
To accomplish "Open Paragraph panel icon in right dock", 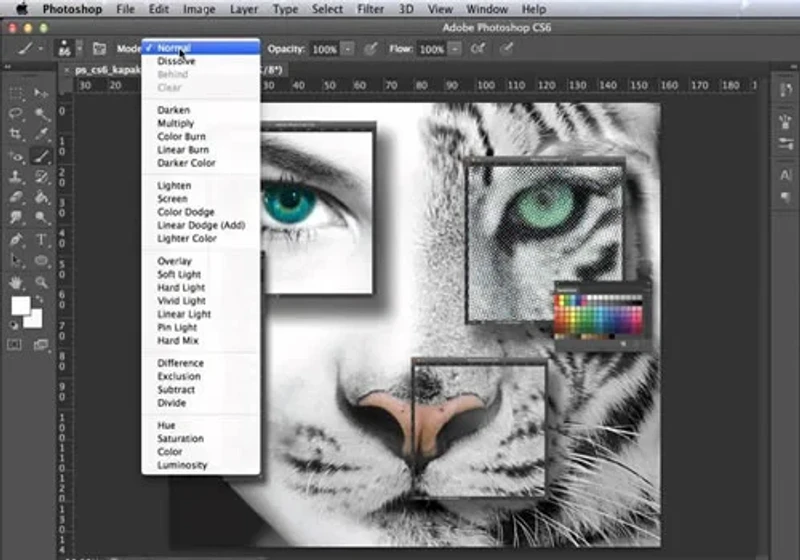I will pos(785,197).
